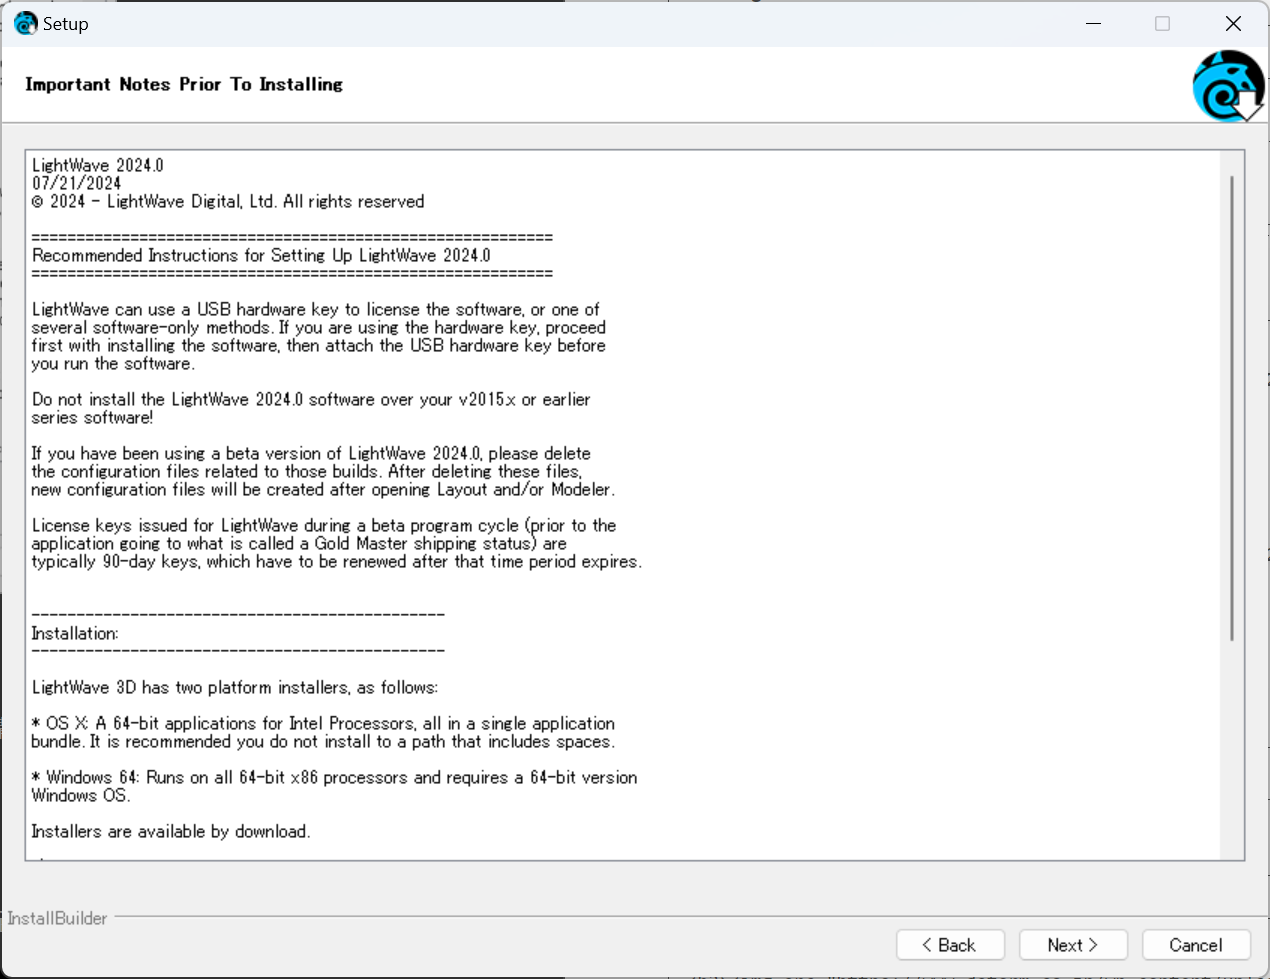The height and width of the screenshot is (979, 1270).
Task: Click the 'InstallBuilder' label at bottom
Action: pyautogui.click(x=57, y=918)
